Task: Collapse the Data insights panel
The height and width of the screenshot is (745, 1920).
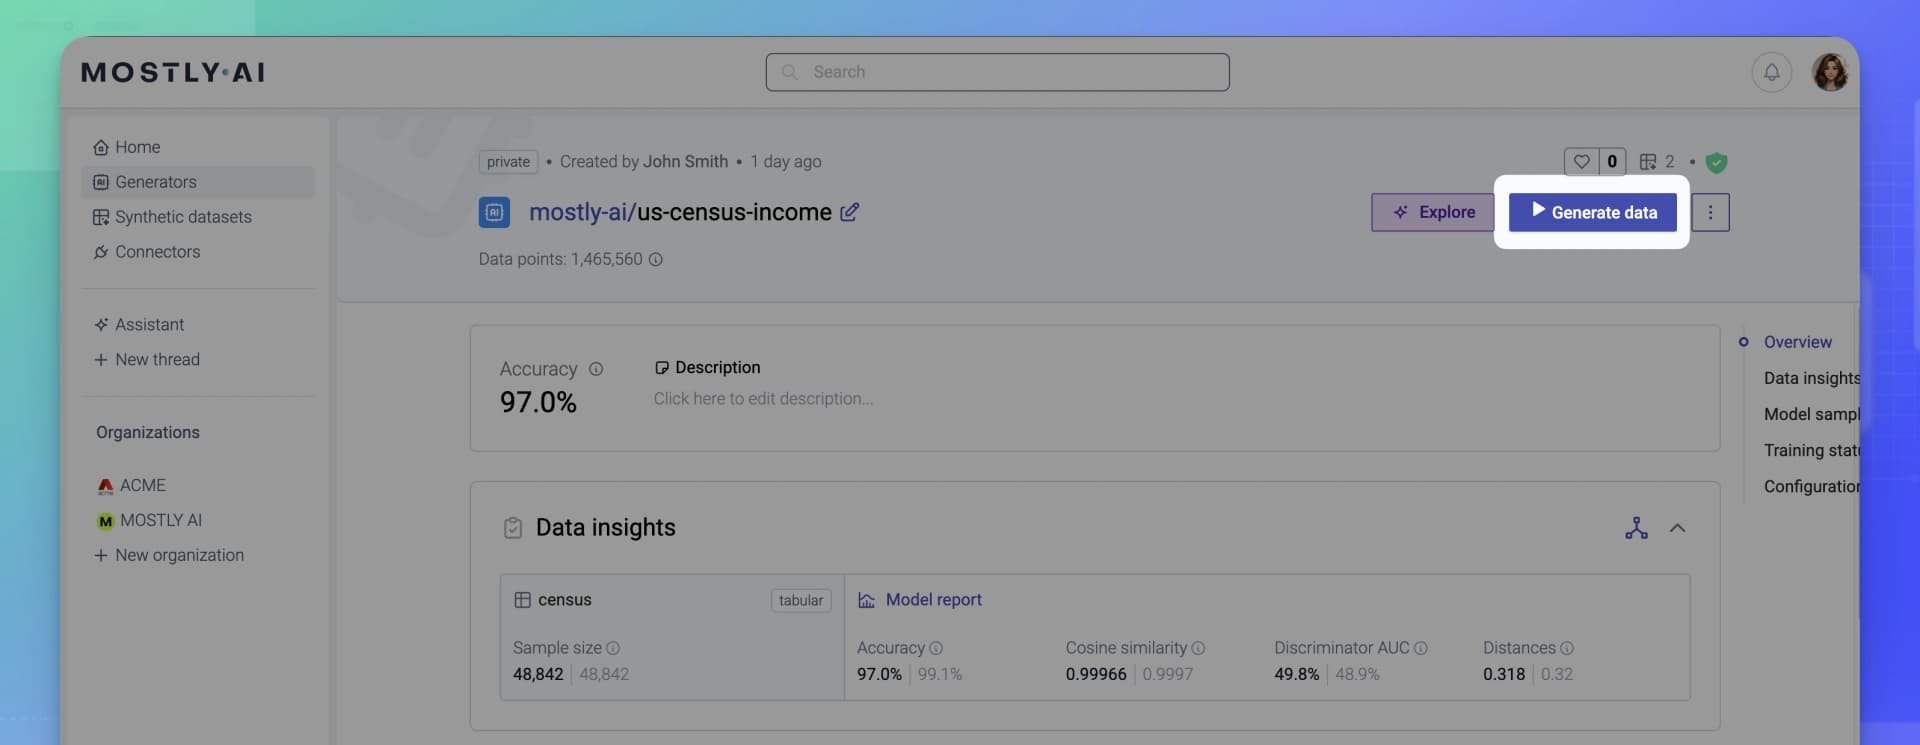Action: [x=1677, y=528]
